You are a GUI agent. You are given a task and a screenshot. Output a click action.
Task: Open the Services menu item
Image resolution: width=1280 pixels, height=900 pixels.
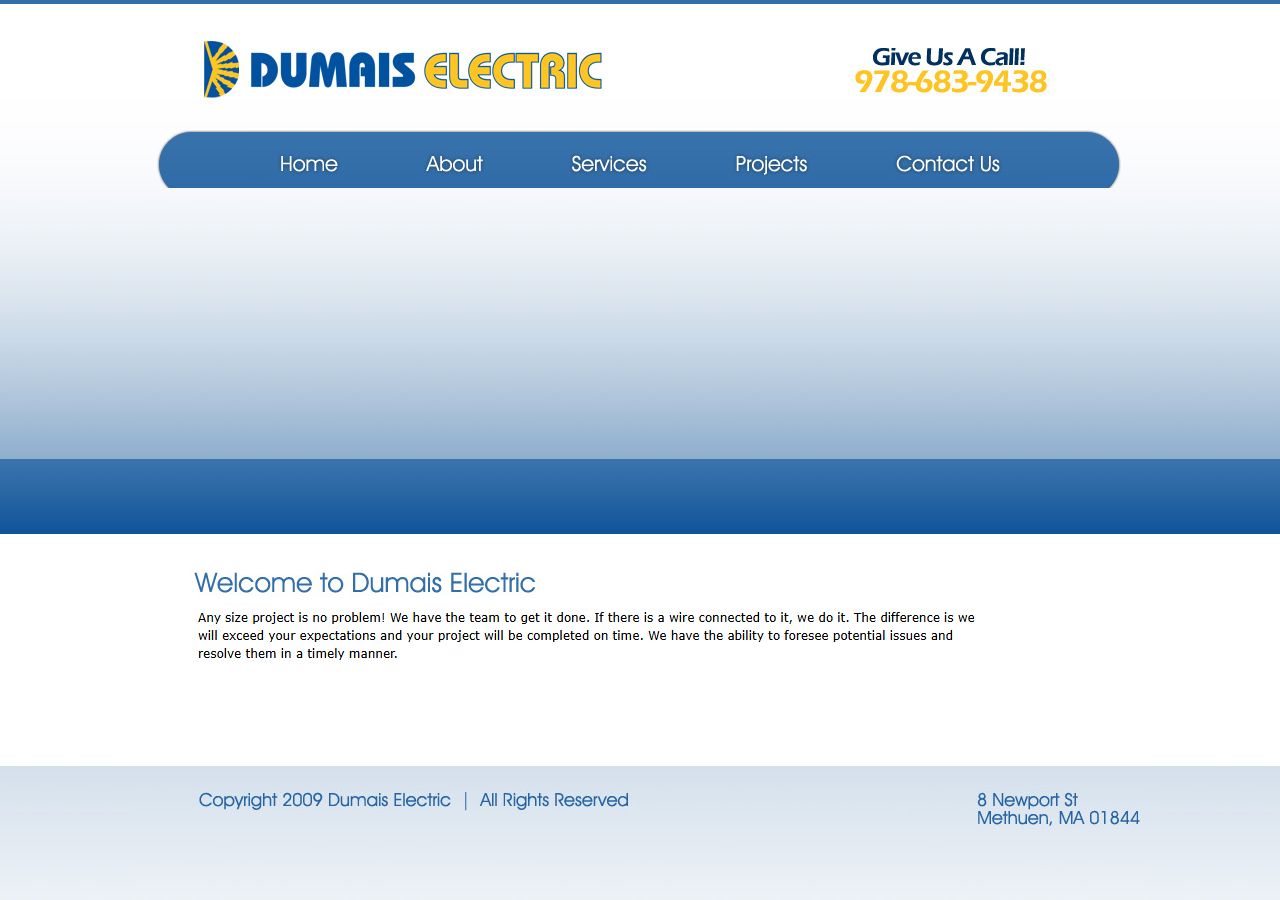[x=609, y=164]
